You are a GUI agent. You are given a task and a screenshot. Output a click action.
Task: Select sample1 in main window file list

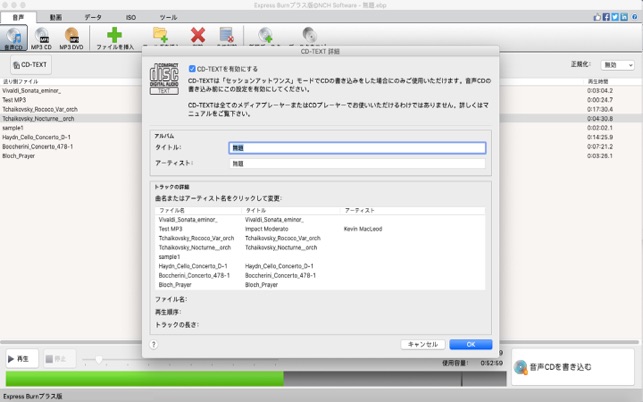coord(13,128)
